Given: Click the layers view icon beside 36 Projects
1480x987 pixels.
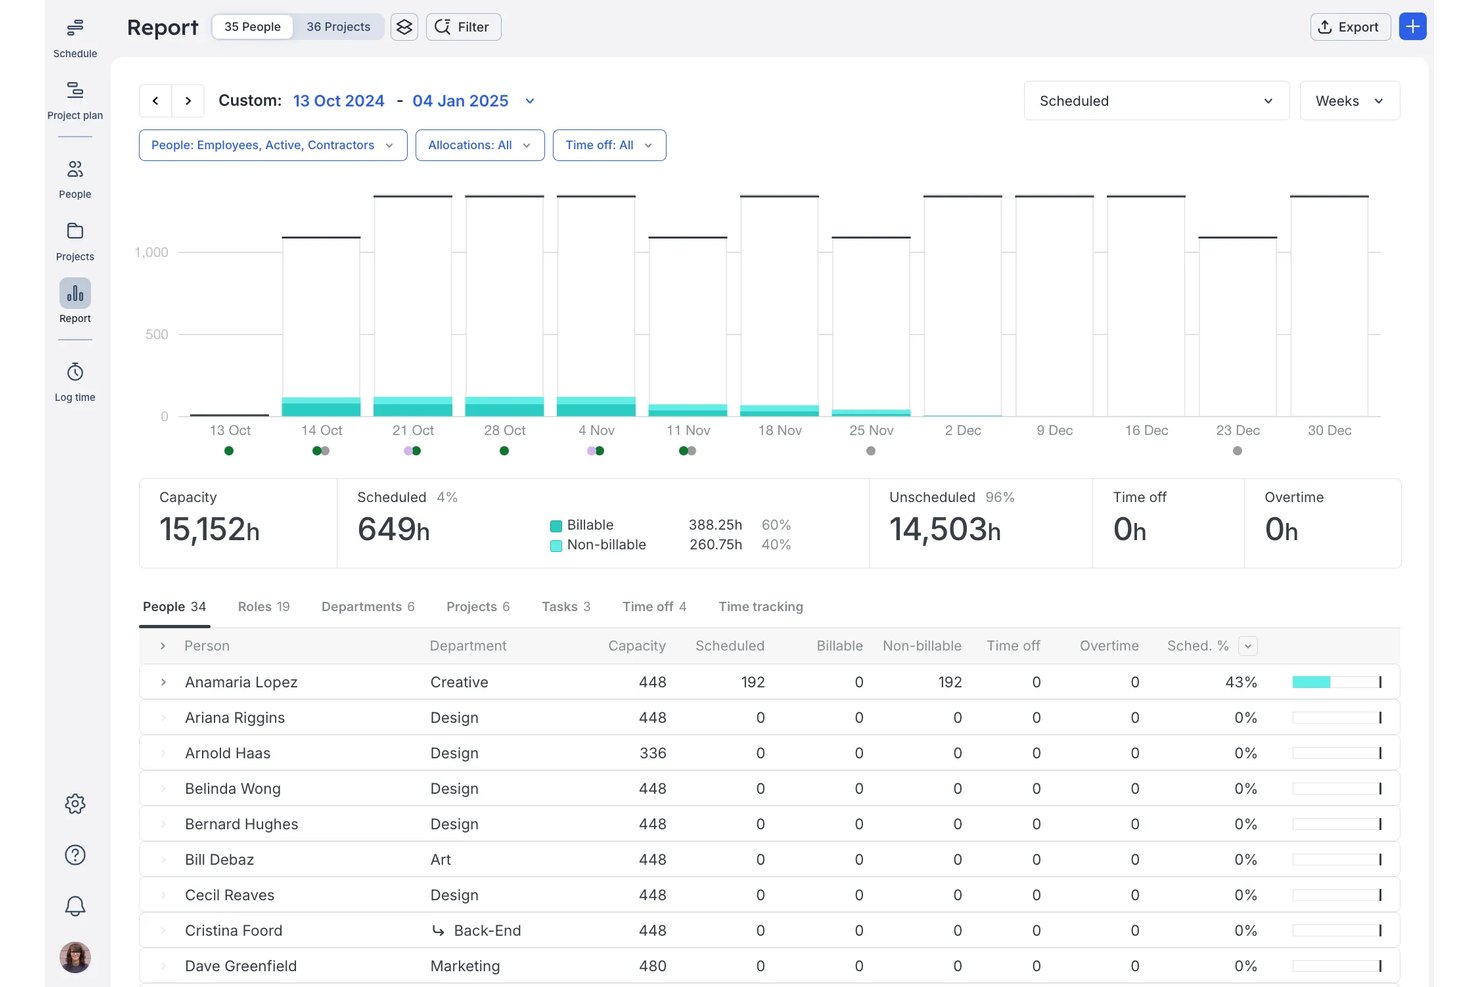Looking at the screenshot, I should click(404, 27).
